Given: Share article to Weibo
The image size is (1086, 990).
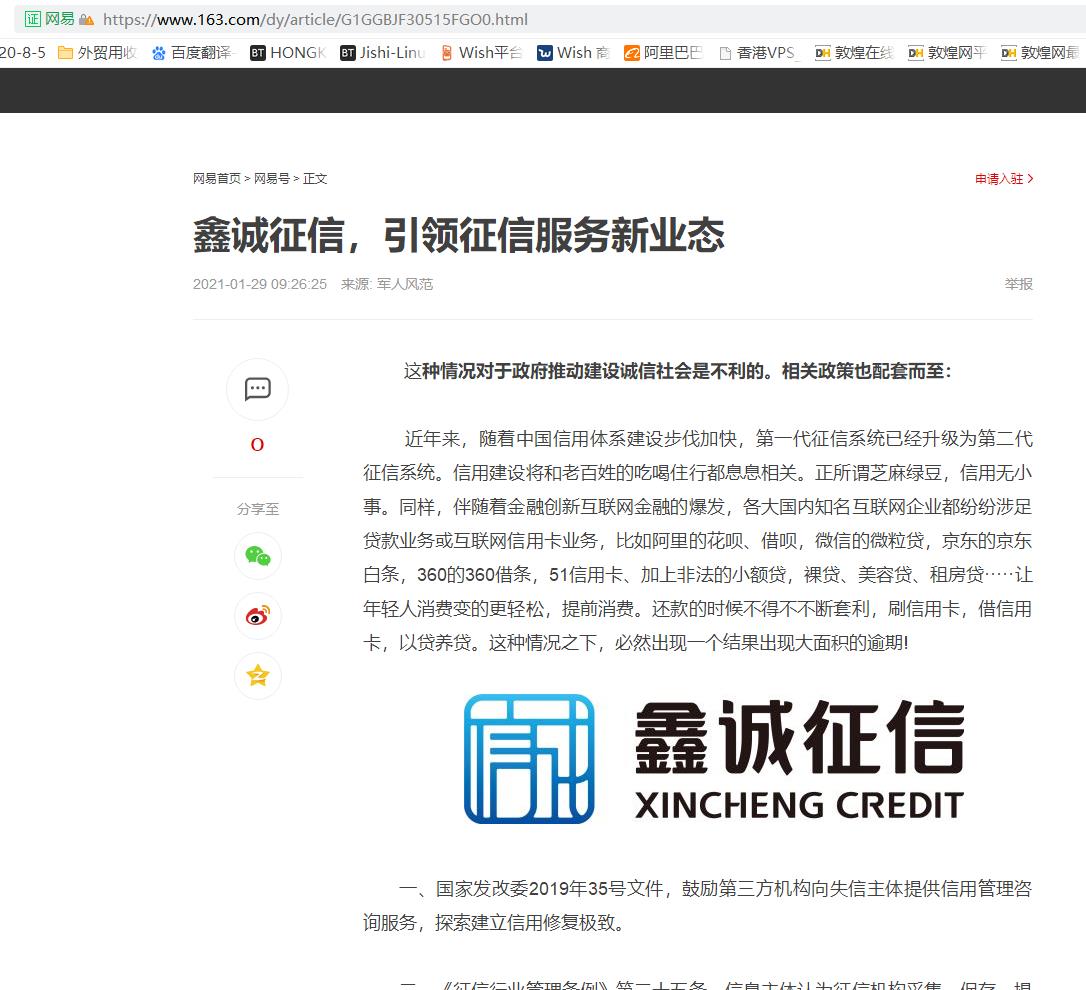Looking at the screenshot, I should pyautogui.click(x=258, y=615).
